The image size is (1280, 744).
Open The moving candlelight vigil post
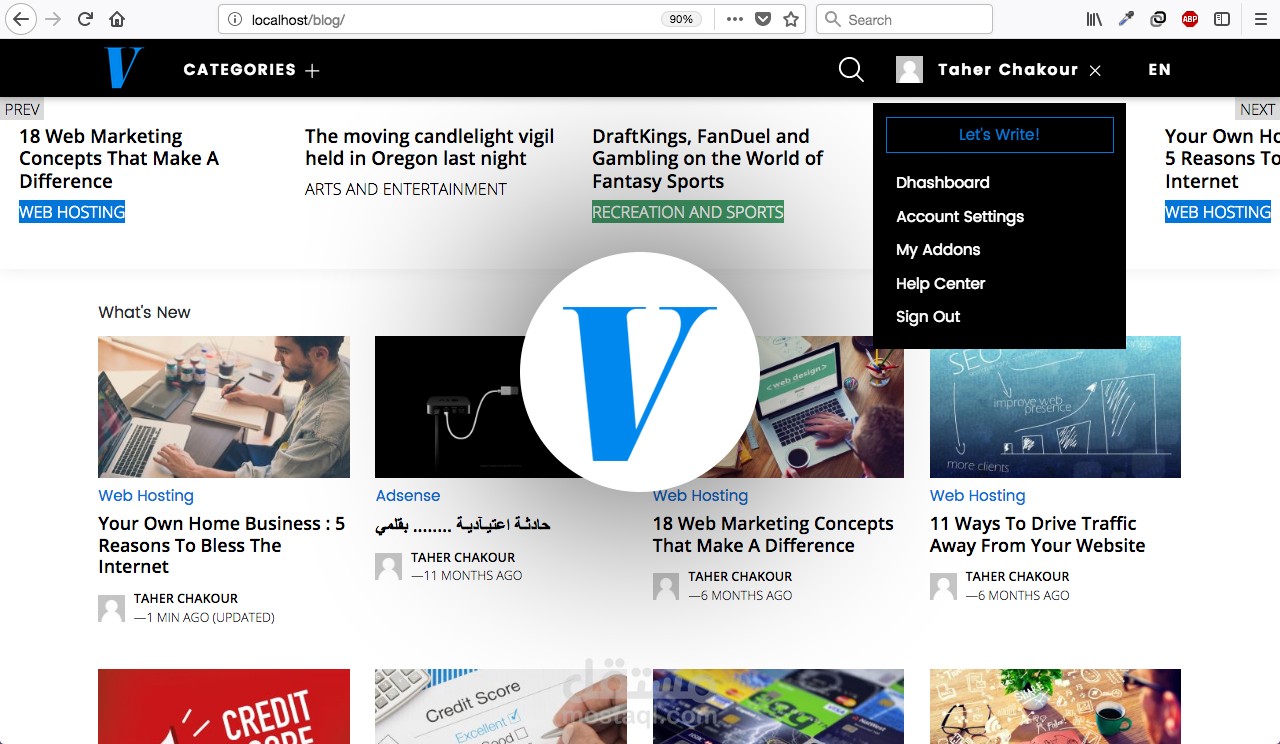[429, 147]
